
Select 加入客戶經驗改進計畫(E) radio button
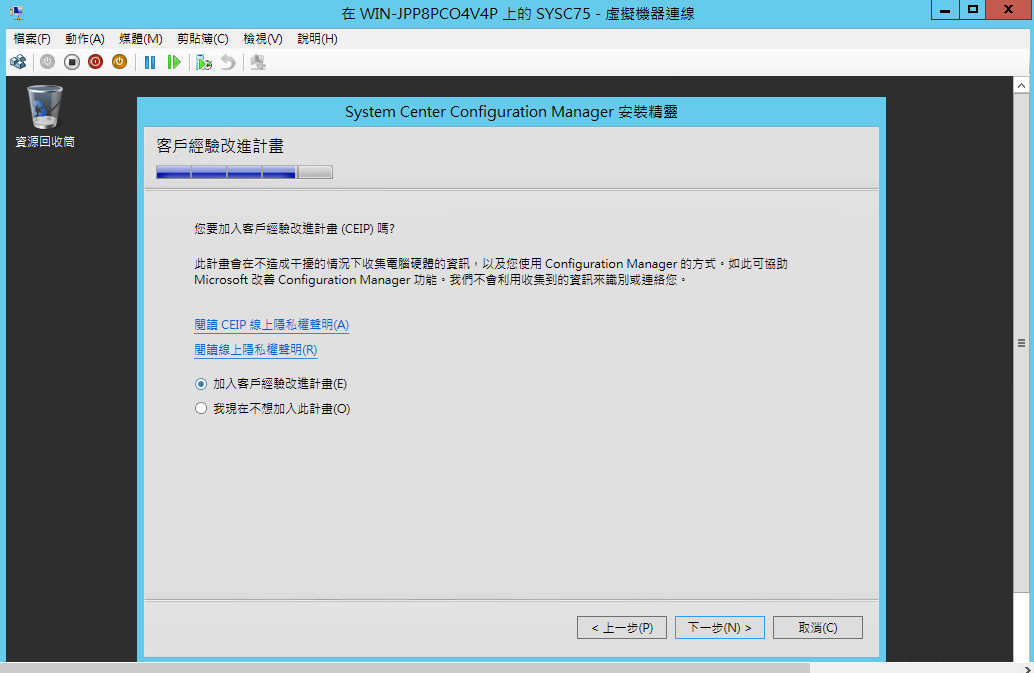(x=201, y=384)
